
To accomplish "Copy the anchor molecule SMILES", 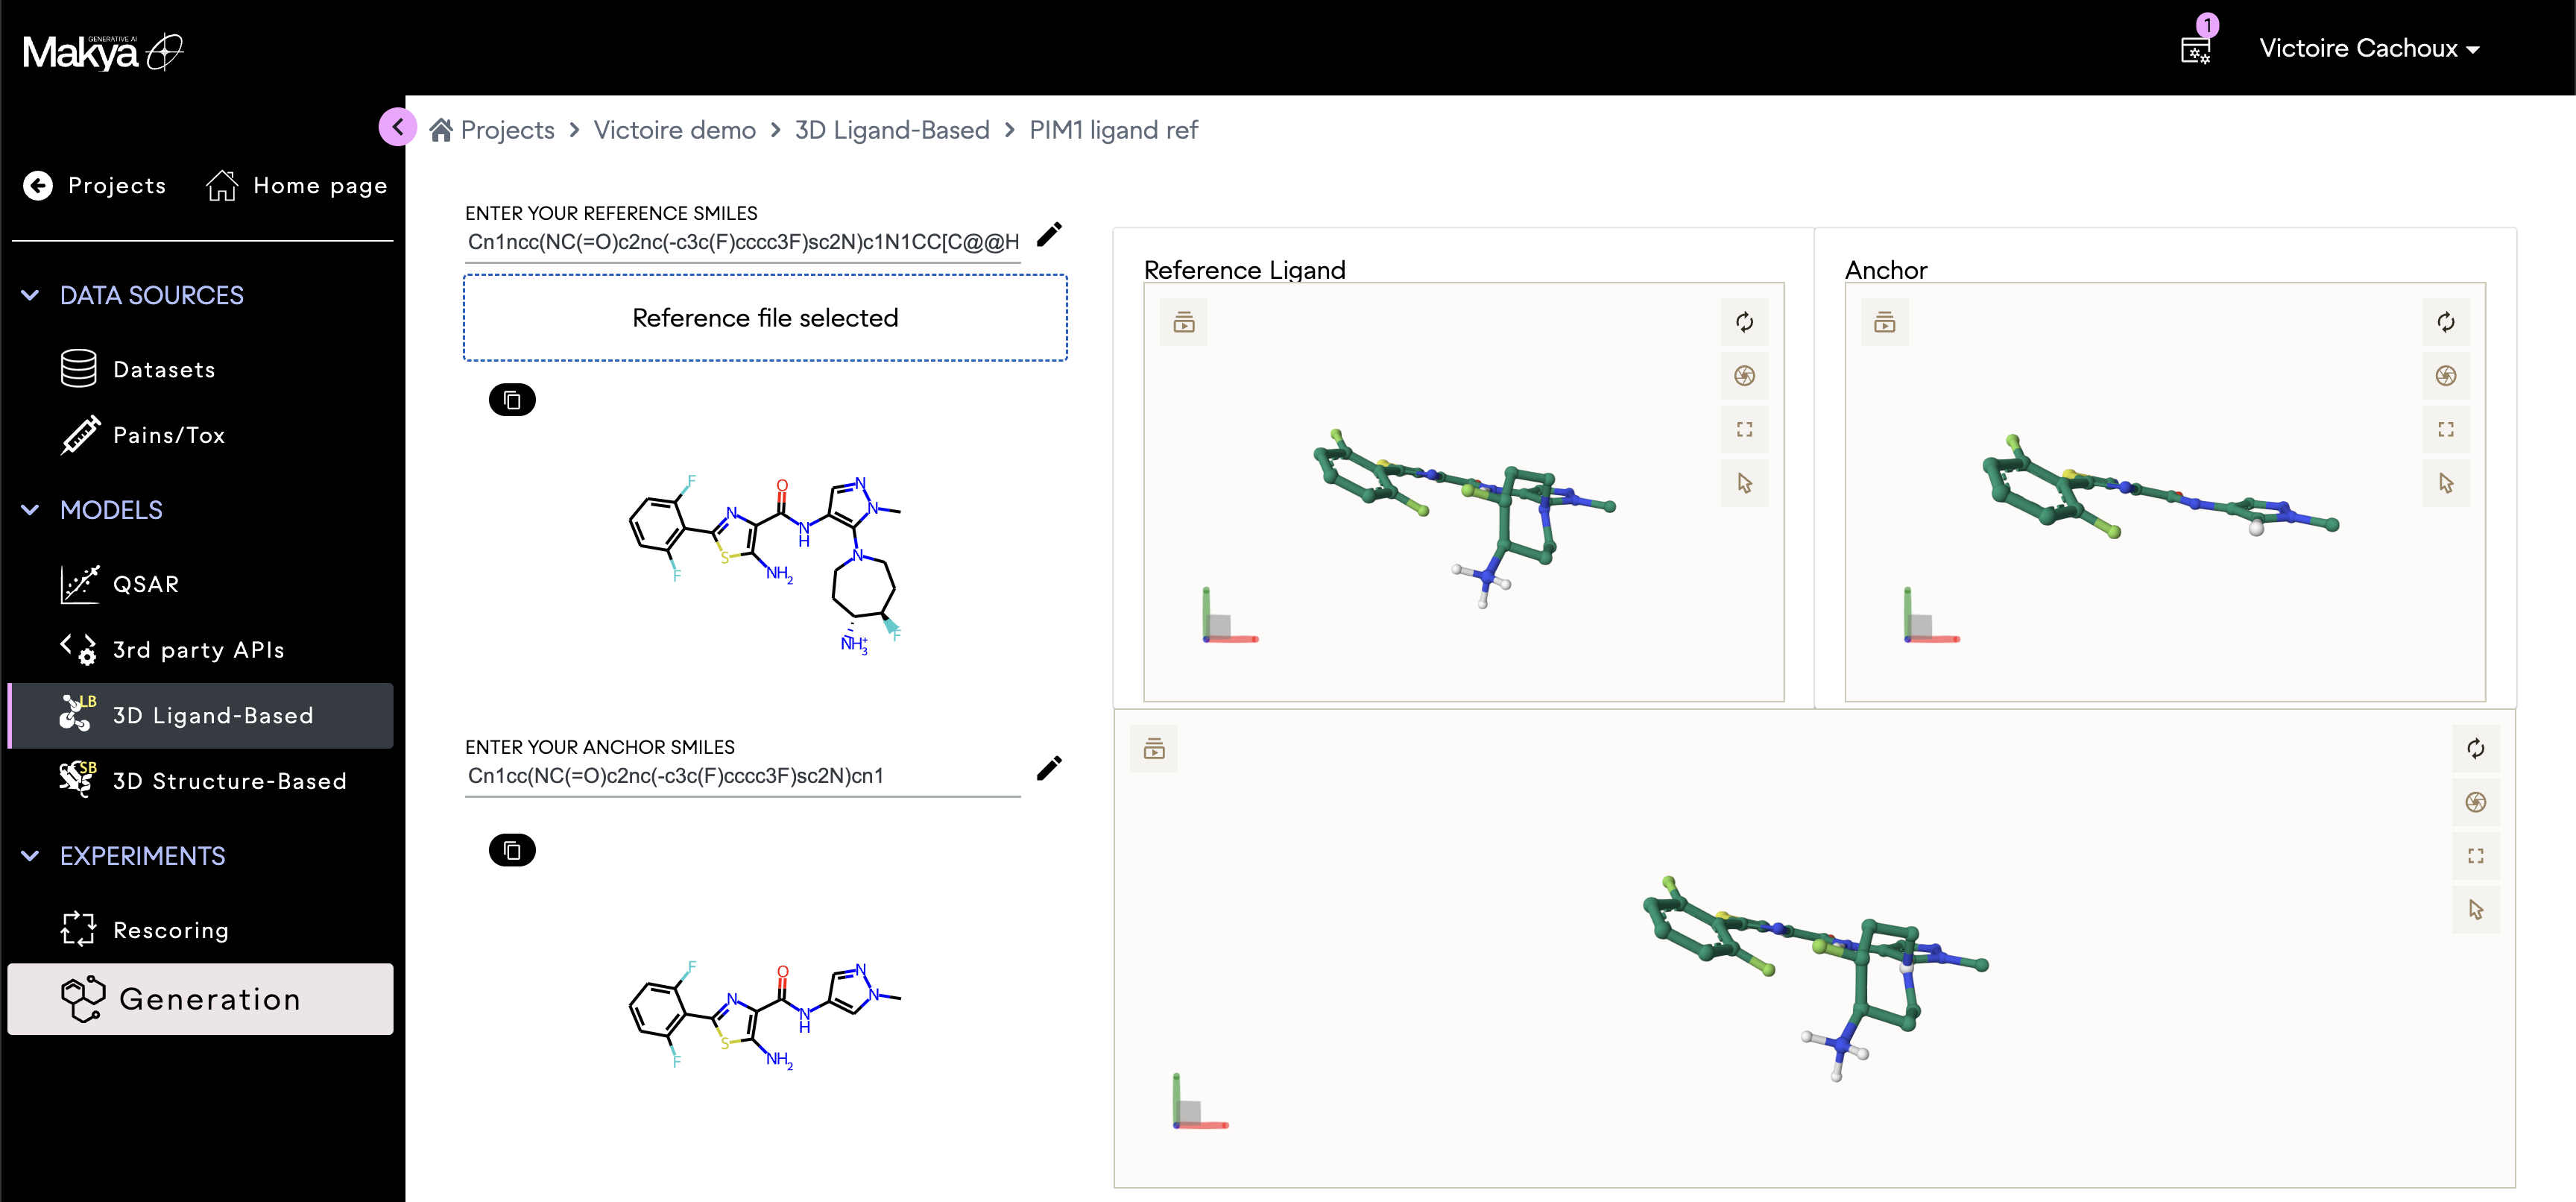I will click(512, 850).
